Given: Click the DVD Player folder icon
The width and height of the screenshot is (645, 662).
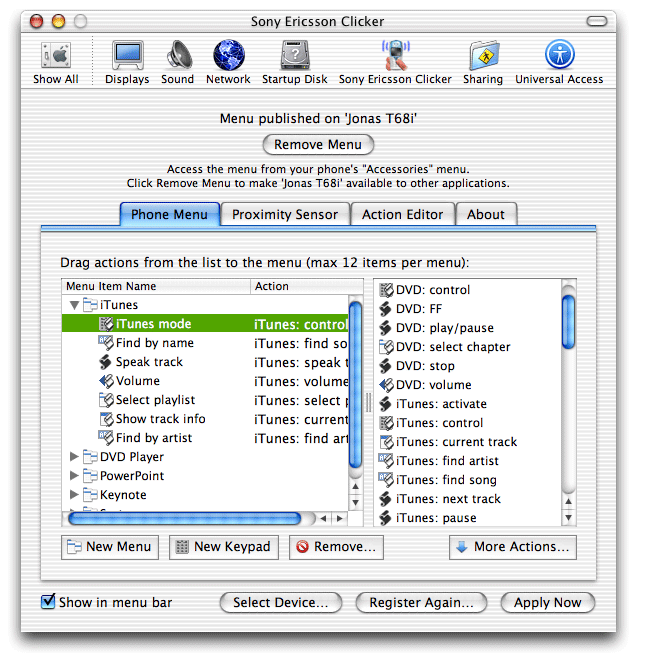Looking at the screenshot, I should pyautogui.click(x=90, y=456).
